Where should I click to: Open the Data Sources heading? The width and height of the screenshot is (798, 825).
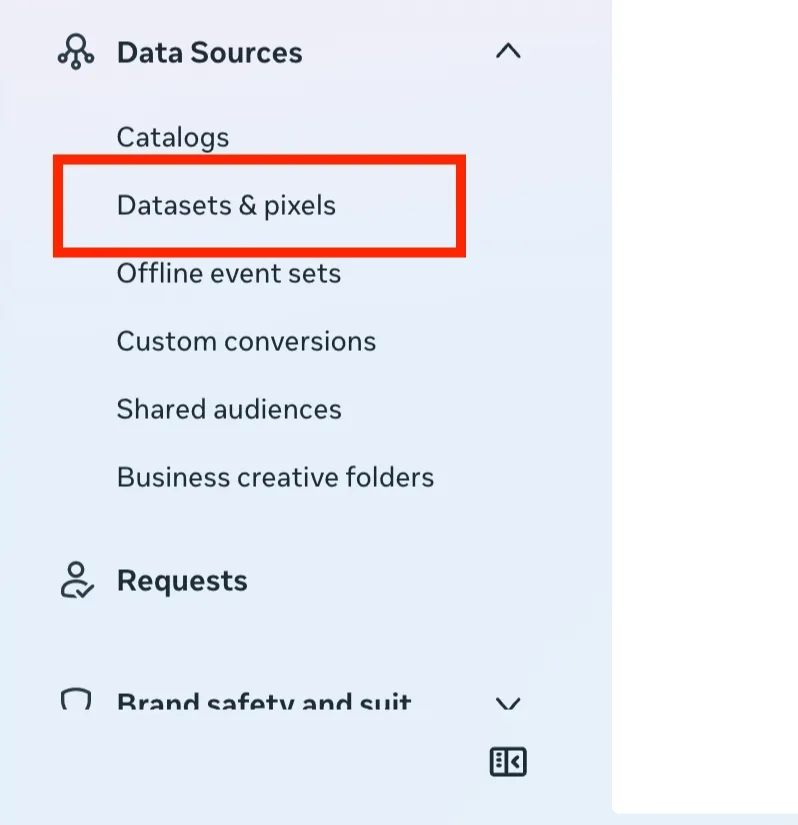tap(209, 53)
